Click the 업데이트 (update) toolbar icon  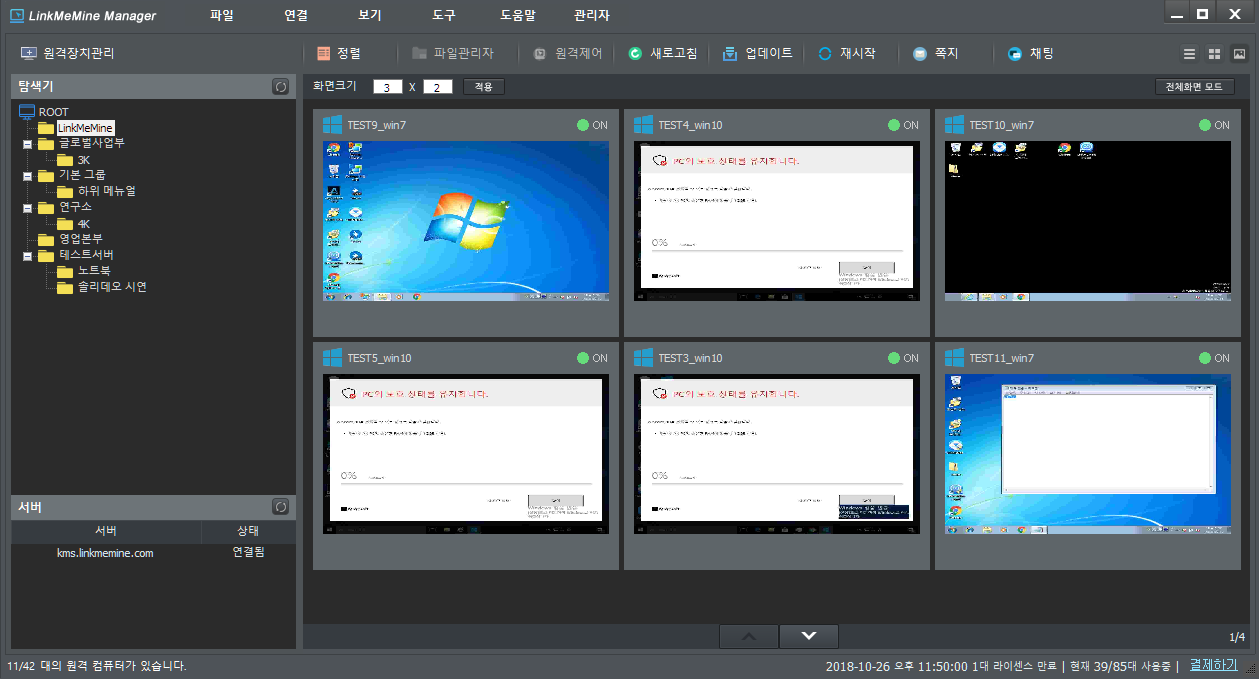730,54
